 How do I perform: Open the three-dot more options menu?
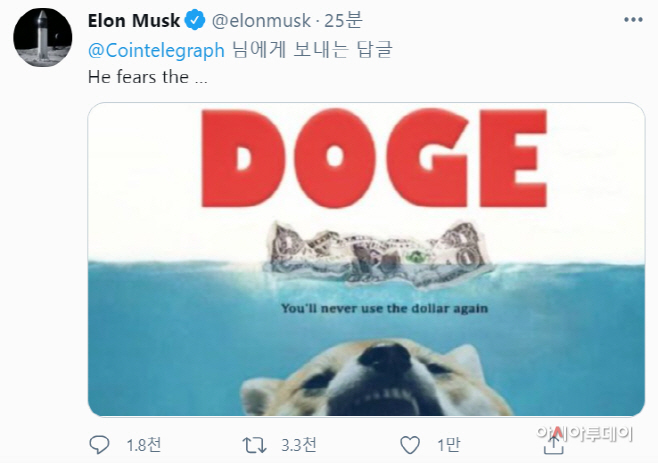pyautogui.click(x=632, y=20)
